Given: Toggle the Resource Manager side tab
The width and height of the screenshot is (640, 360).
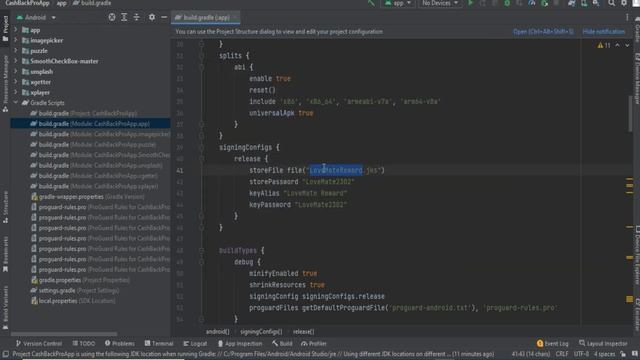Looking at the screenshot, I should point(5,84).
